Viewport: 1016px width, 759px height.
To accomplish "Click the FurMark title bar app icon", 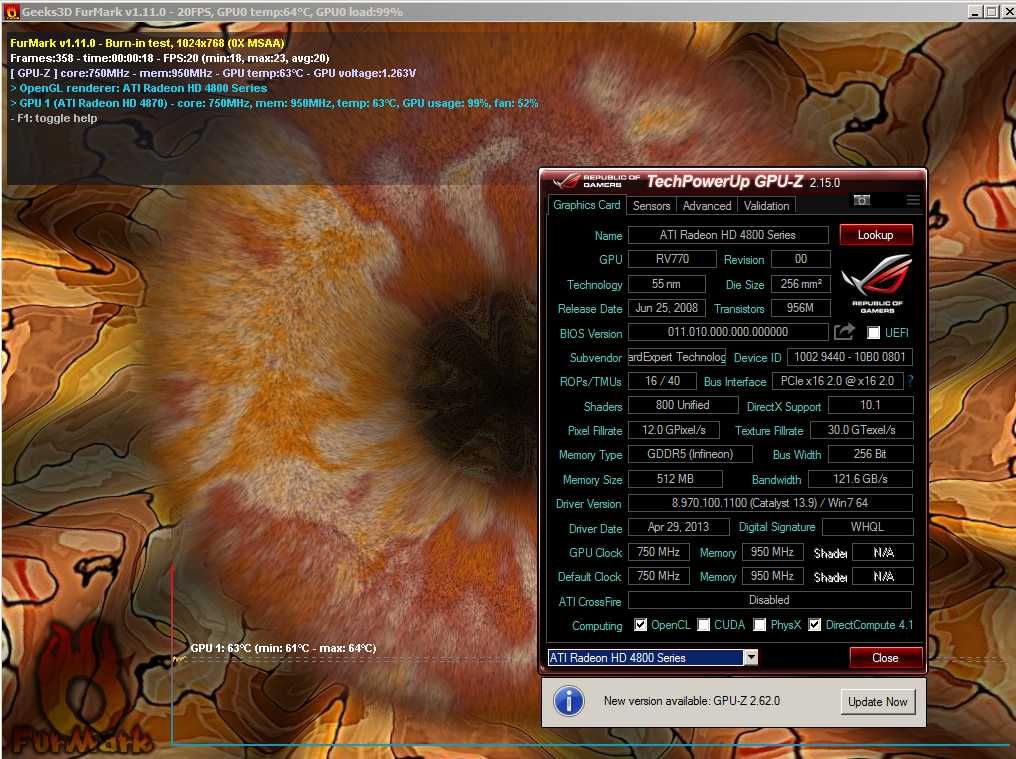I will click(11, 11).
